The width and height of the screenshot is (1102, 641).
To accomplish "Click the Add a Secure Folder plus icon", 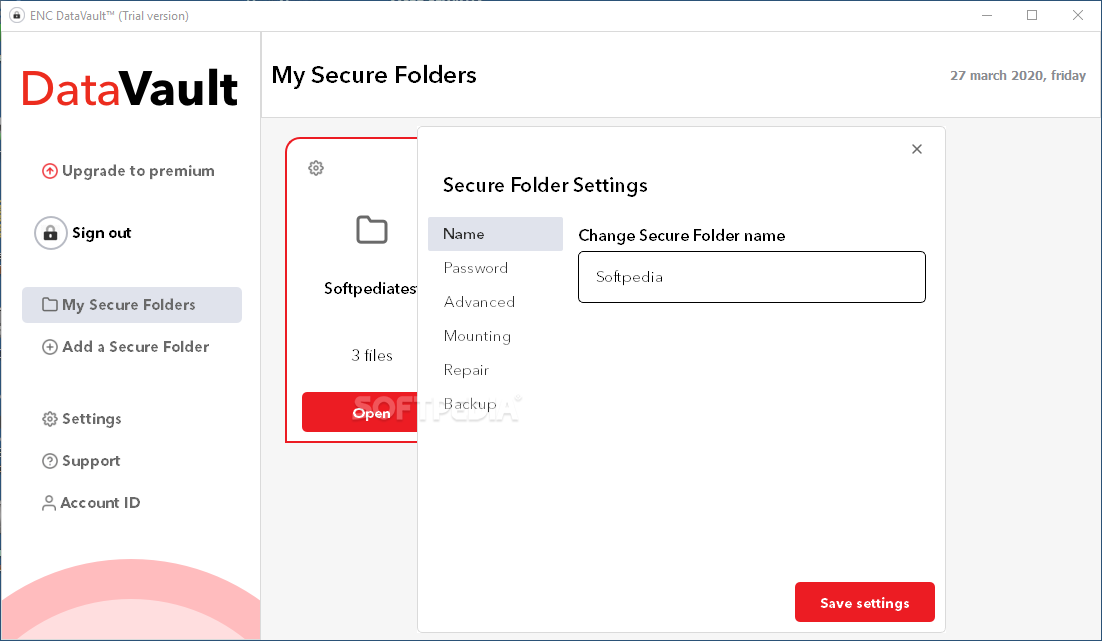I will click(x=50, y=347).
